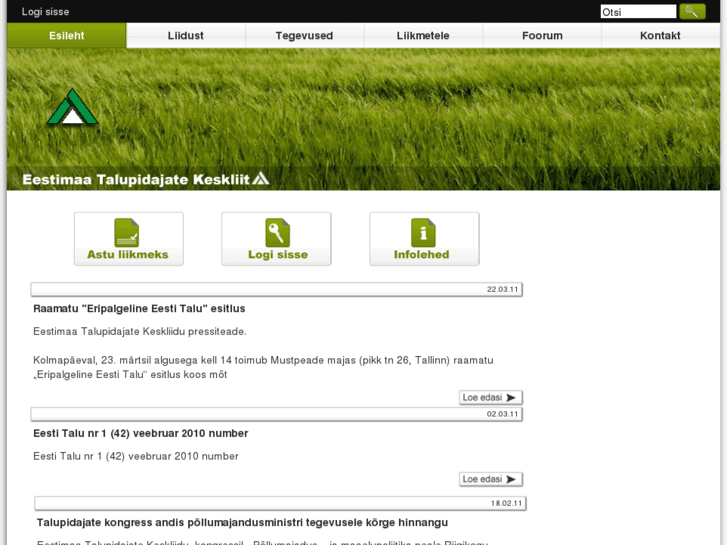Open article Raamatu "Eripalgeline Eesti Talu" esitlus
The width and height of the screenshot is (727, 545).
139,308
